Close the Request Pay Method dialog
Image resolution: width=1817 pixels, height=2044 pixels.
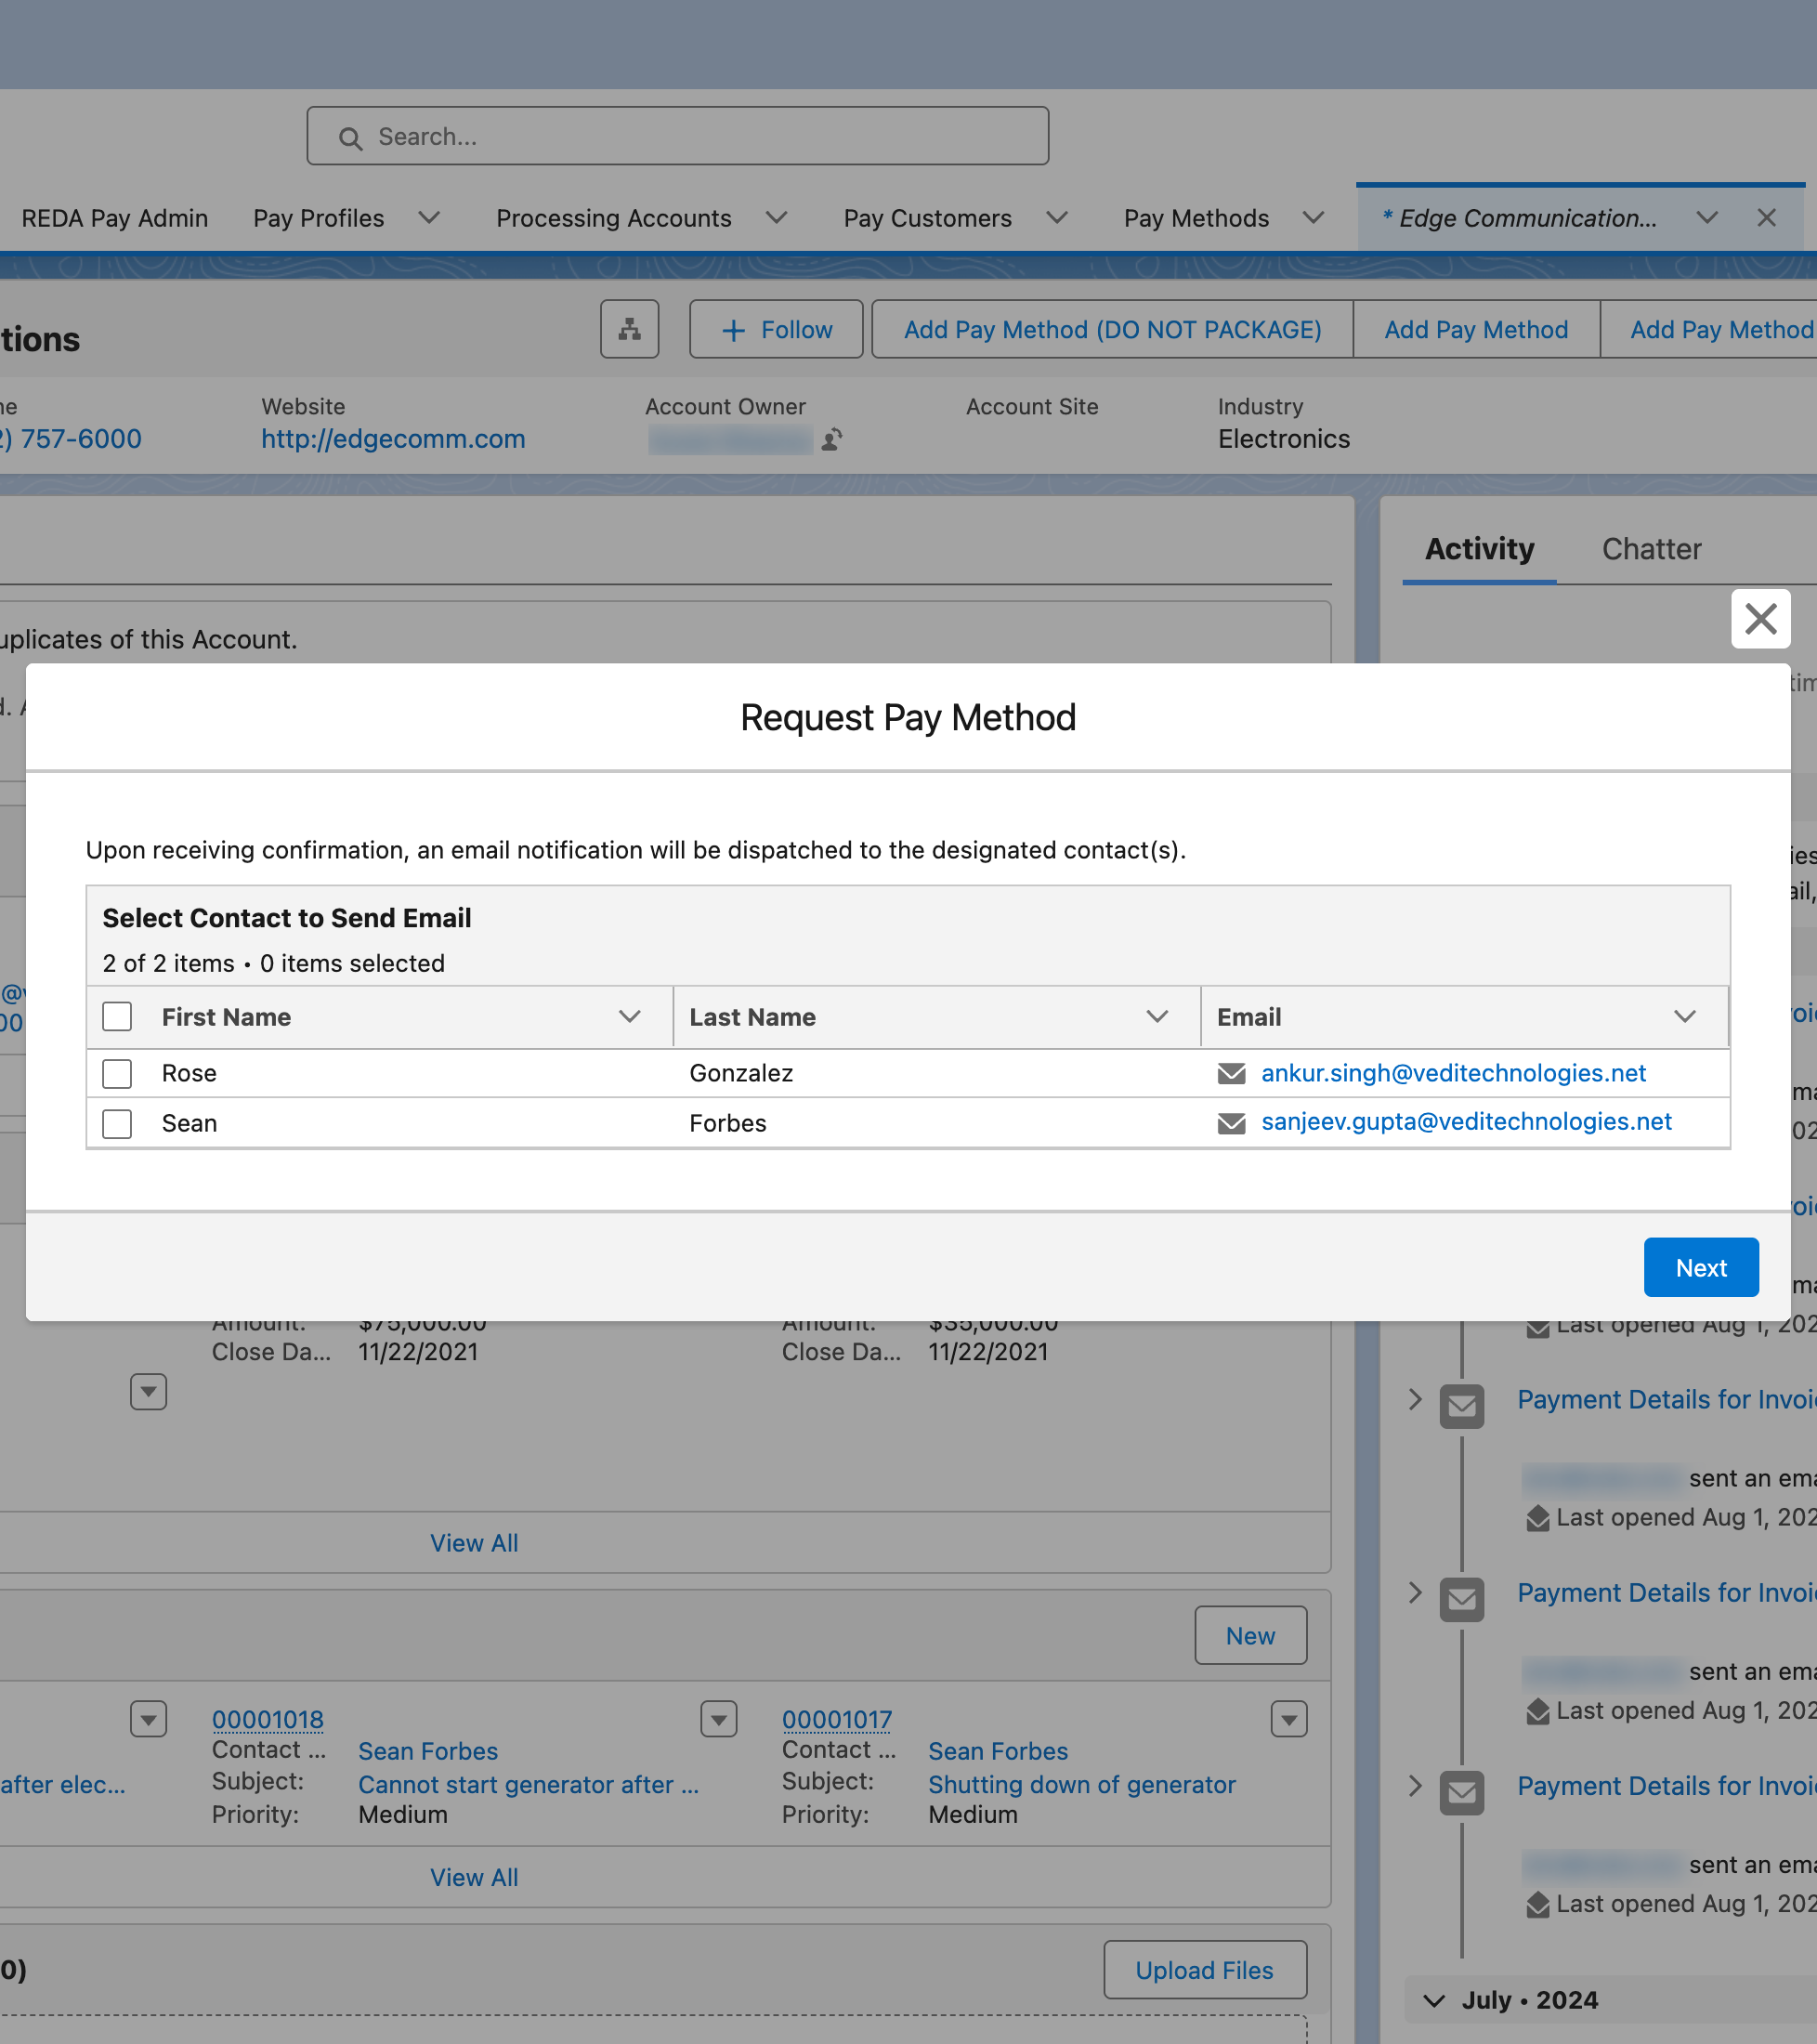click(x=1760, y=618)
